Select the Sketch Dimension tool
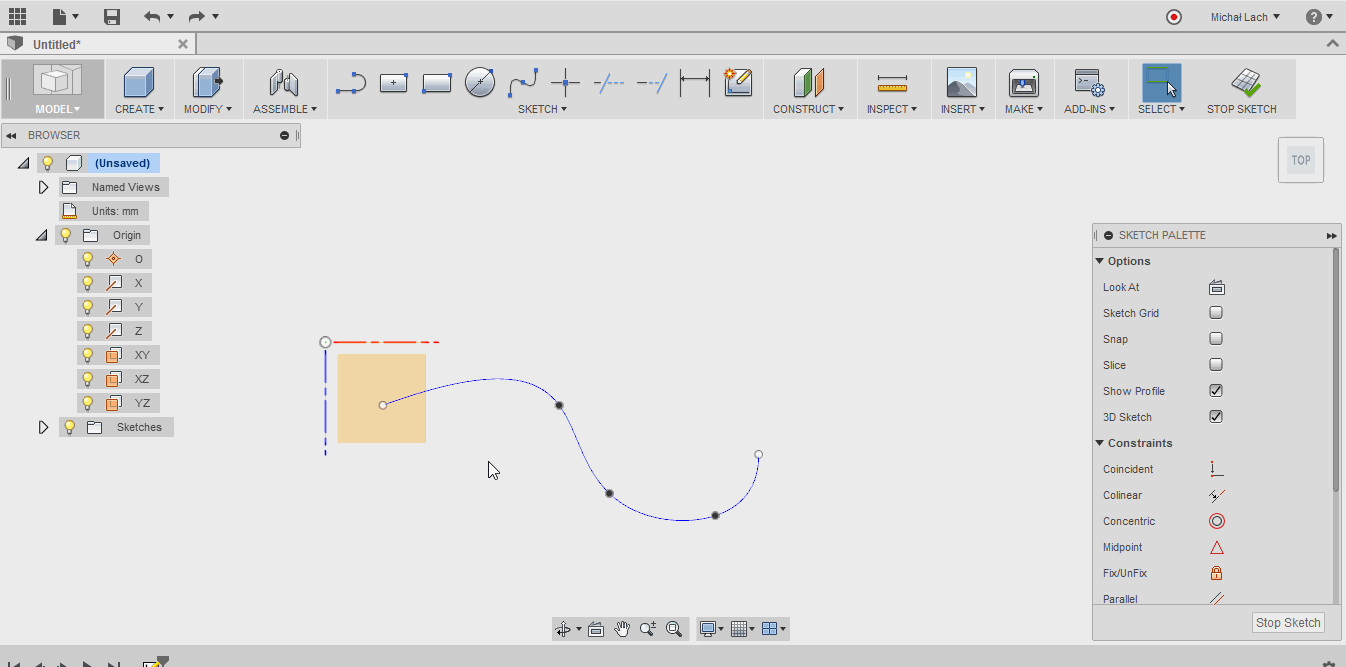Viewport: 1346px width, 667px height. coord(694,84)
